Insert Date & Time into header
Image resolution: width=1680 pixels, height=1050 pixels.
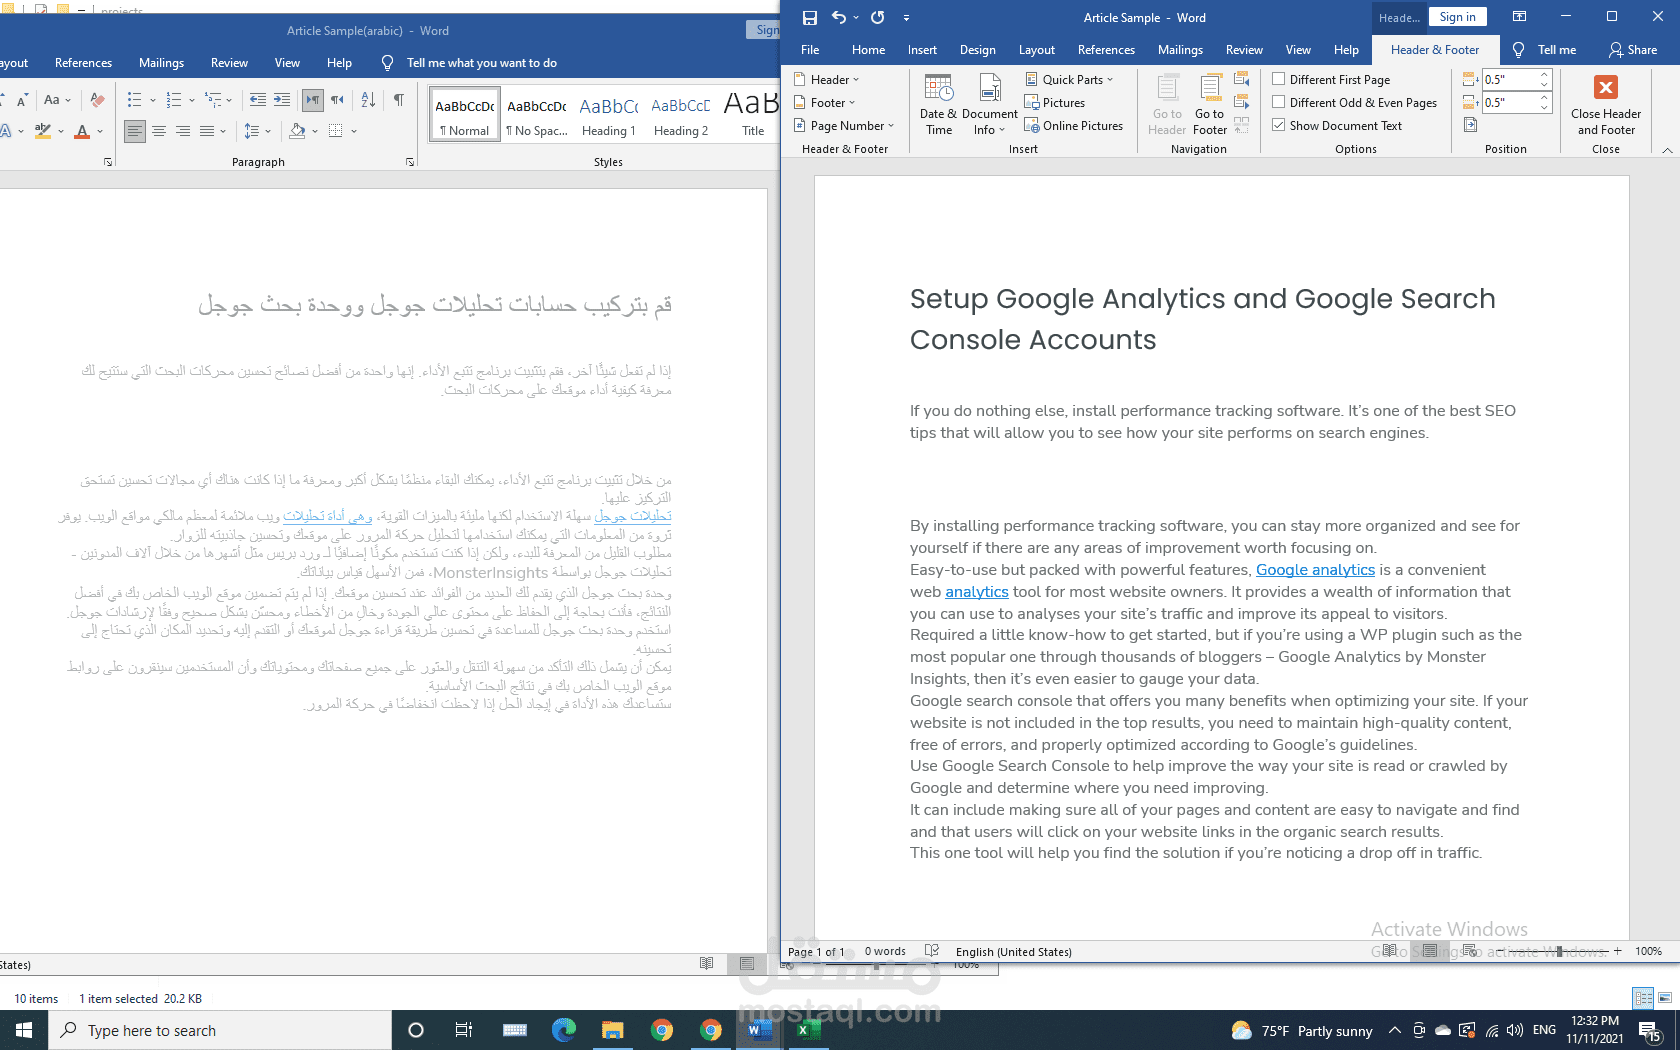(x=939, y=104)
